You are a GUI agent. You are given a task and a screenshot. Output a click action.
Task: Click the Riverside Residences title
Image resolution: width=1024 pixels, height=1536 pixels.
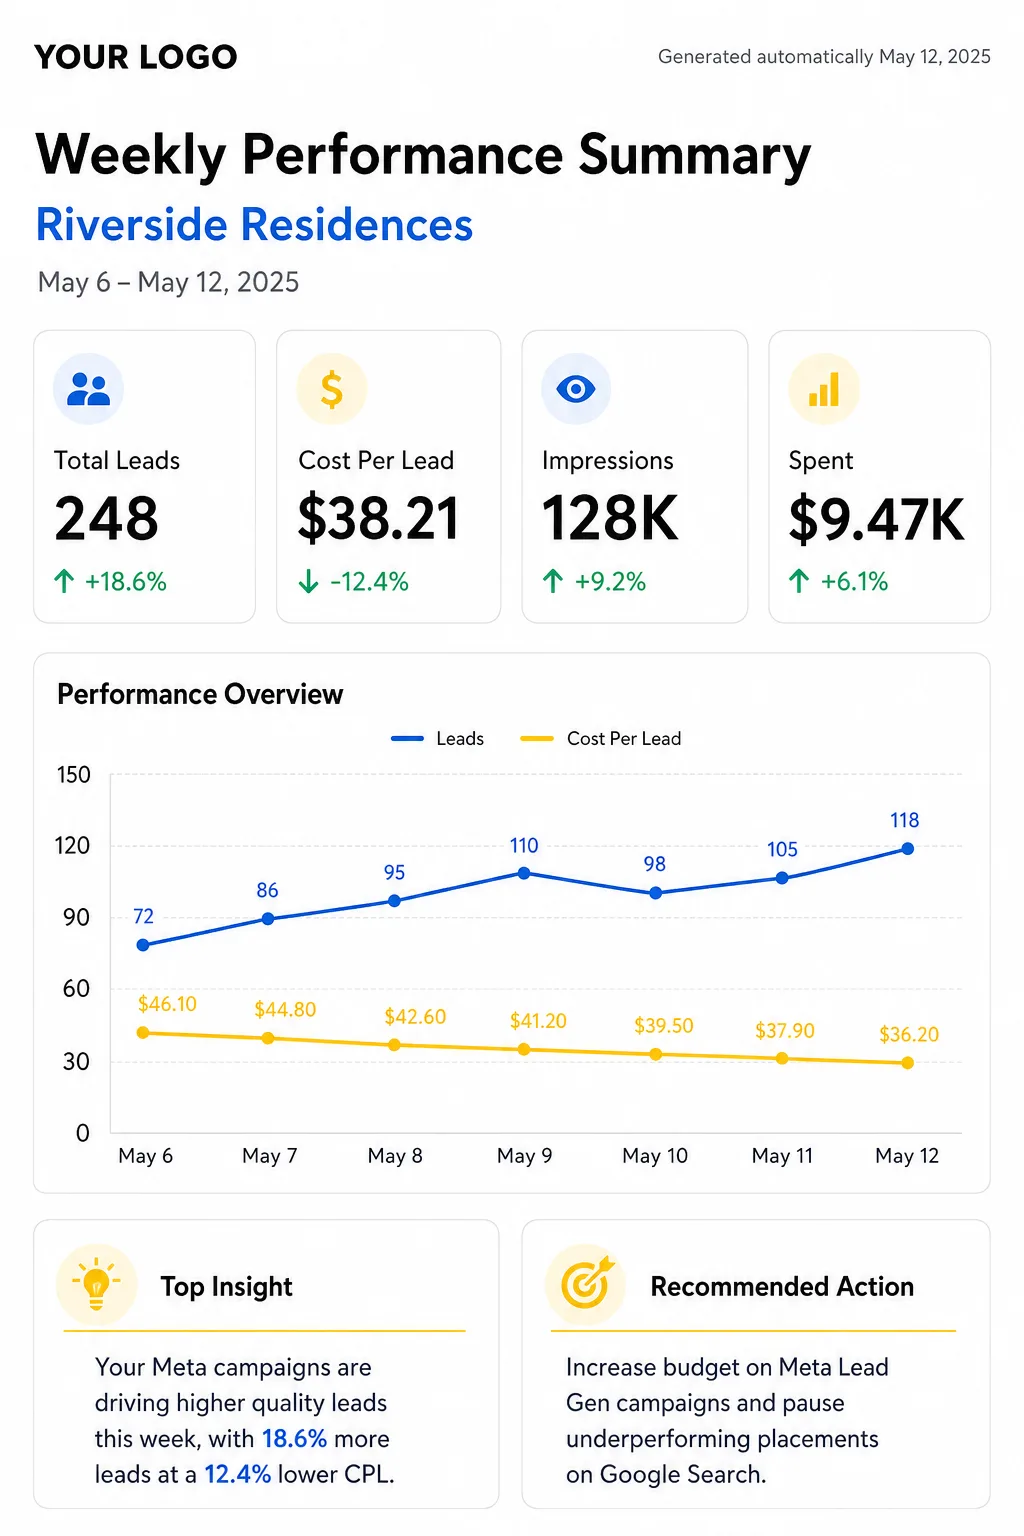(254, 225)
